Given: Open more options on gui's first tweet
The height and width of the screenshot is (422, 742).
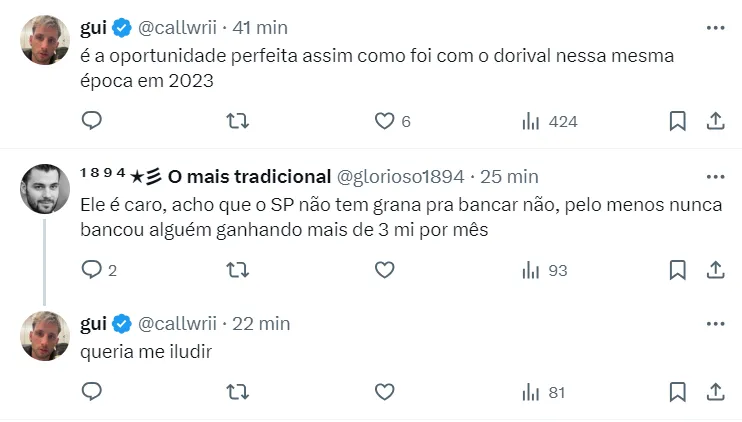Looking at the screenshot, I should pyautogui.click(x=715, y=27).
